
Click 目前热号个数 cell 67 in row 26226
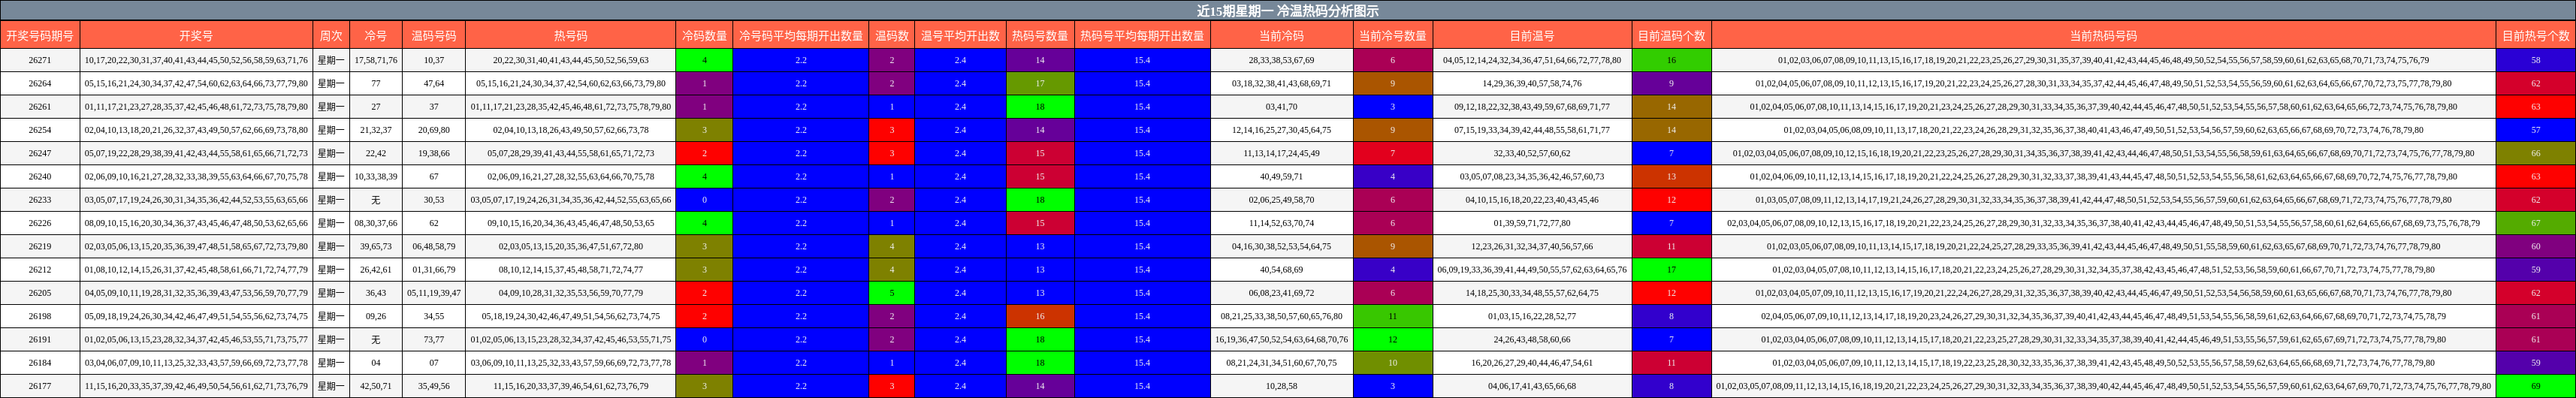tap(2535, 223)
